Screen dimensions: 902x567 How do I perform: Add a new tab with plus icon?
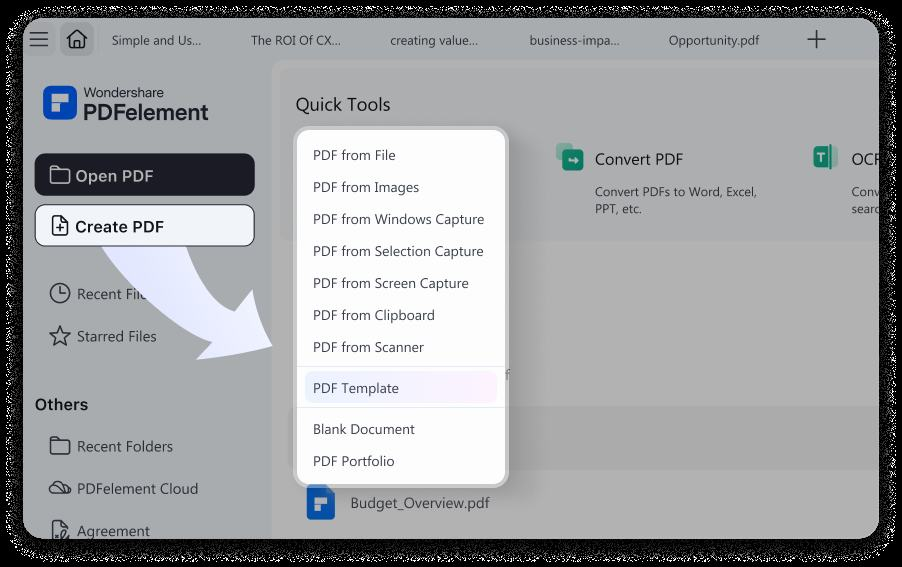816,39
